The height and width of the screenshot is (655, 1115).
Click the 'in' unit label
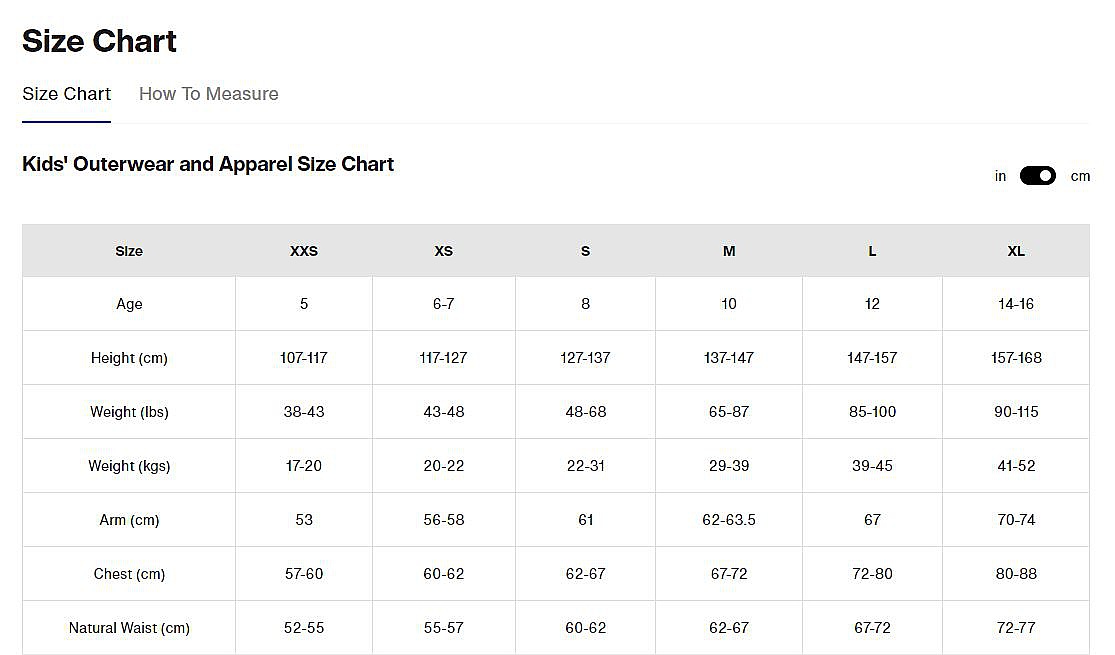1000,176
